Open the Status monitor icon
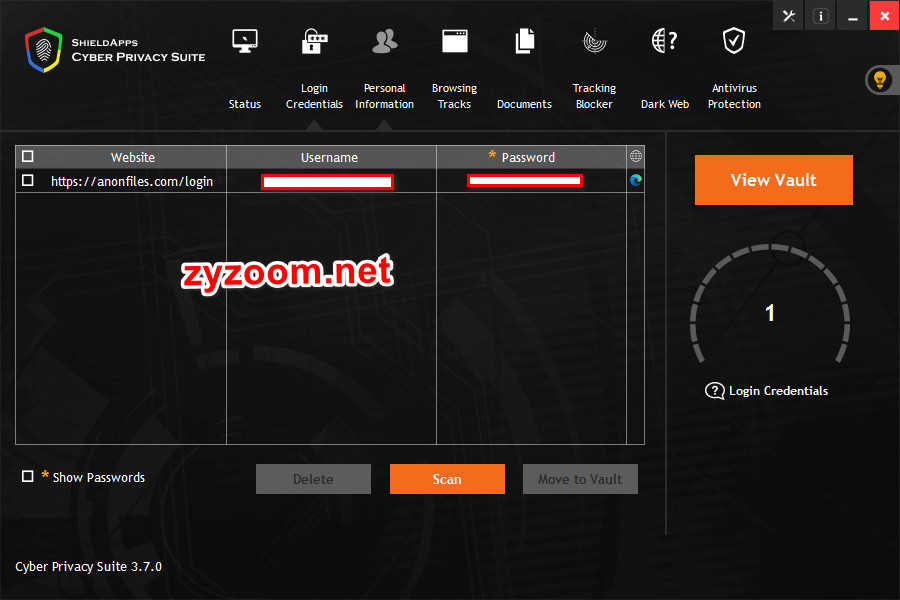This screenshot has height=600, width=900. click(x=245, y=41)
